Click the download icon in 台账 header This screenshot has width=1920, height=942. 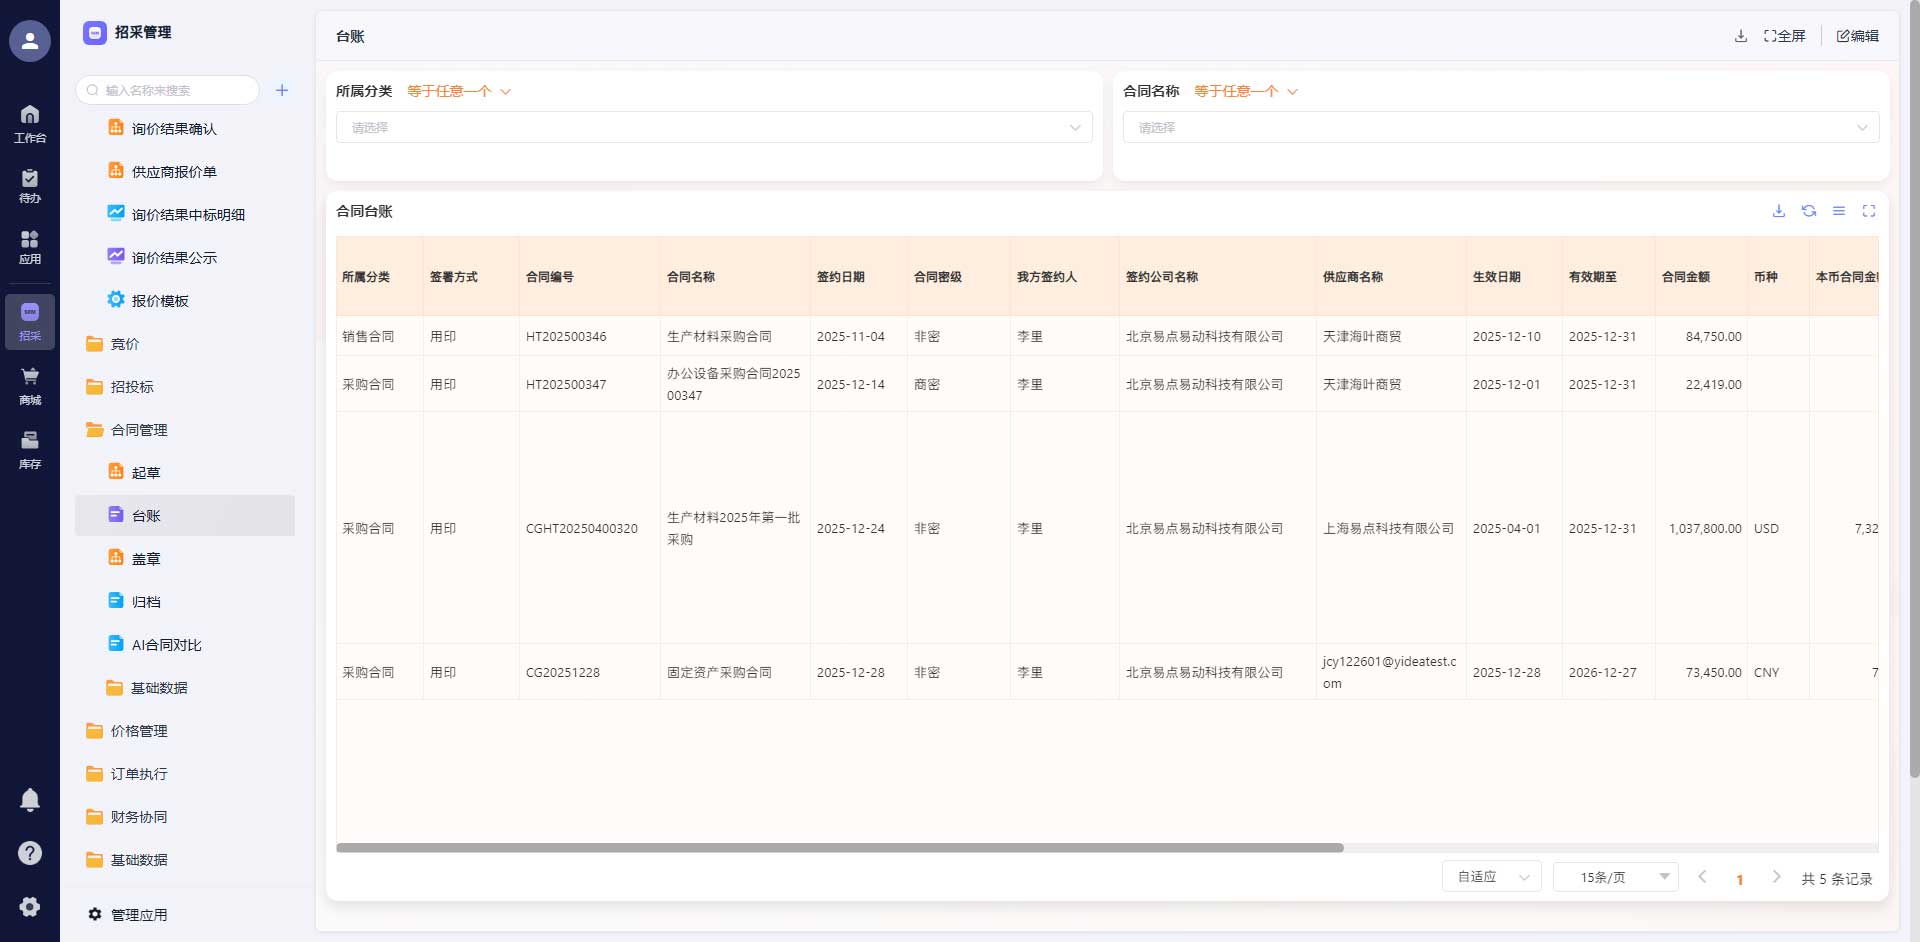pos(1741,36)
